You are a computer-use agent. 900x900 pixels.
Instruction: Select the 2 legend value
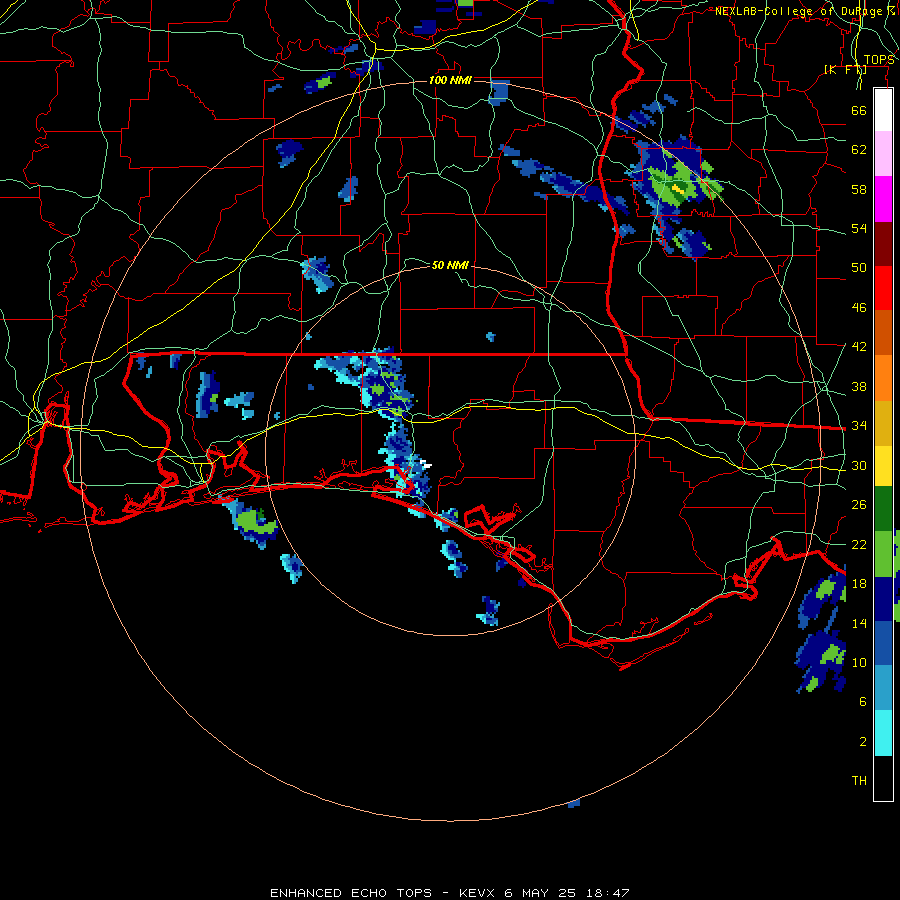[862, 742]
